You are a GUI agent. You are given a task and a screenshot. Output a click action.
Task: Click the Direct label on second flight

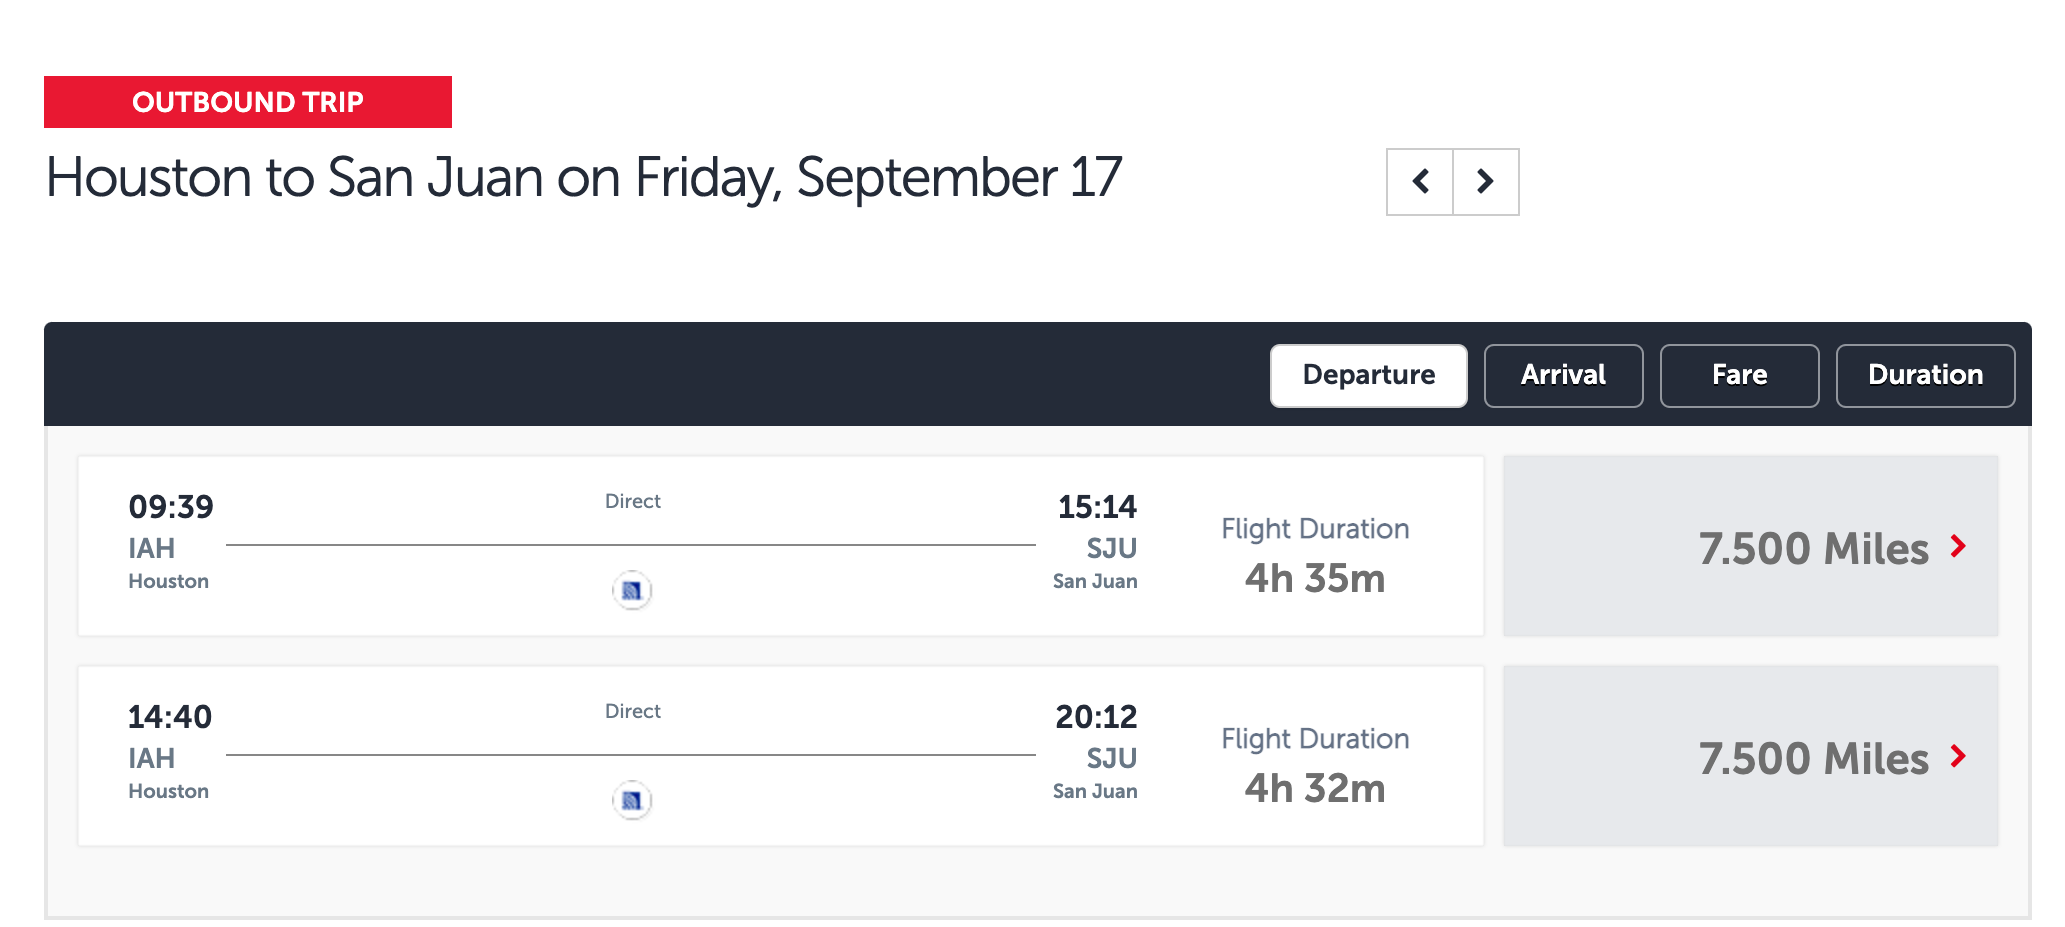pyautogui.click(x=633, y=711)
